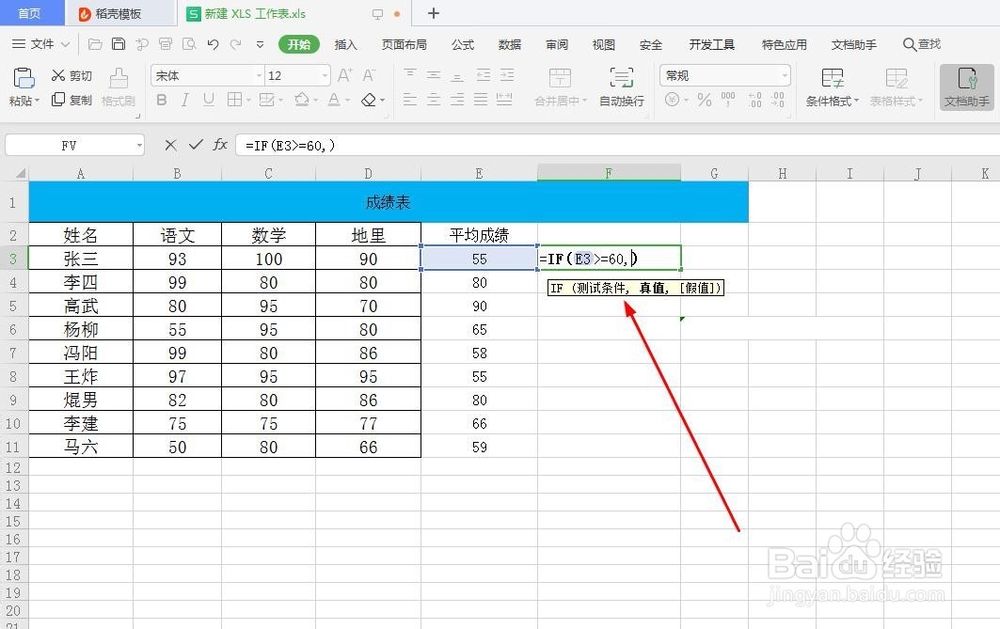Click the percent style icon
This screenshot has height=629, width=1000.
coord(705,100)
